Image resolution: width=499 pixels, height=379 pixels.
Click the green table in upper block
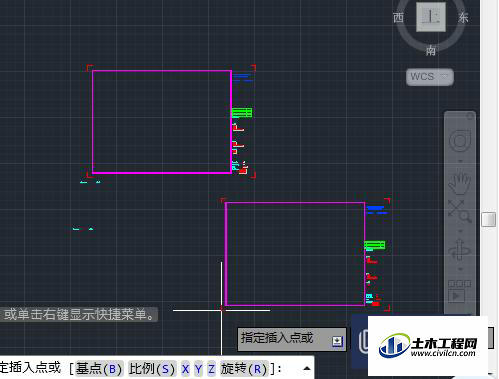click(242, 112)
